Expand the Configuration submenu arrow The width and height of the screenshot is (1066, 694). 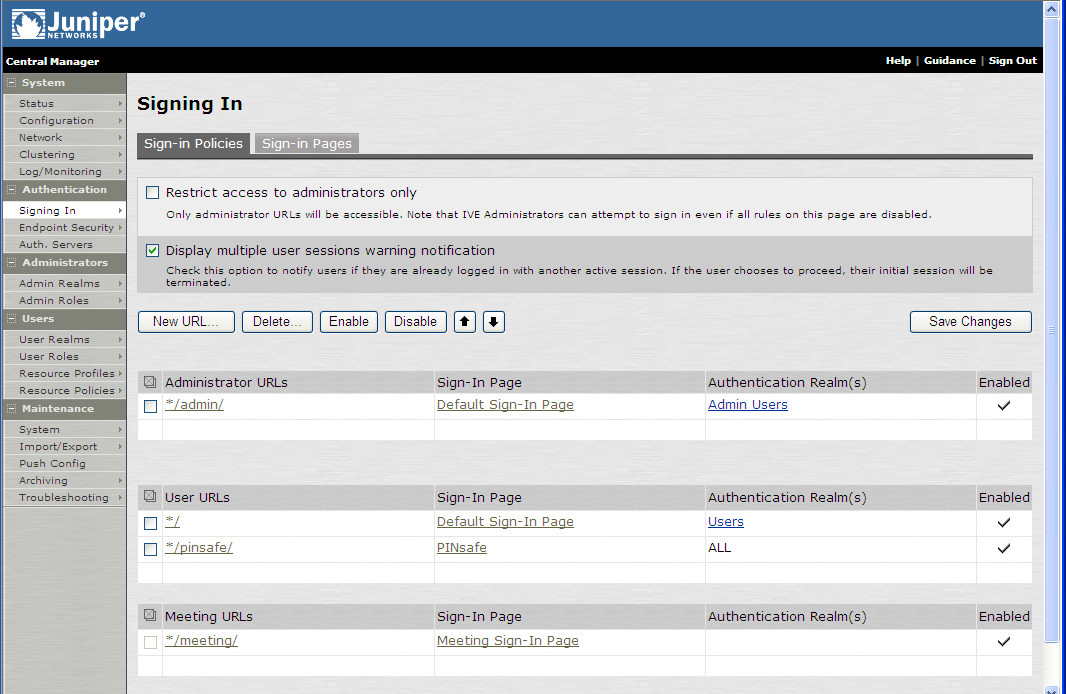click(120, 121)
